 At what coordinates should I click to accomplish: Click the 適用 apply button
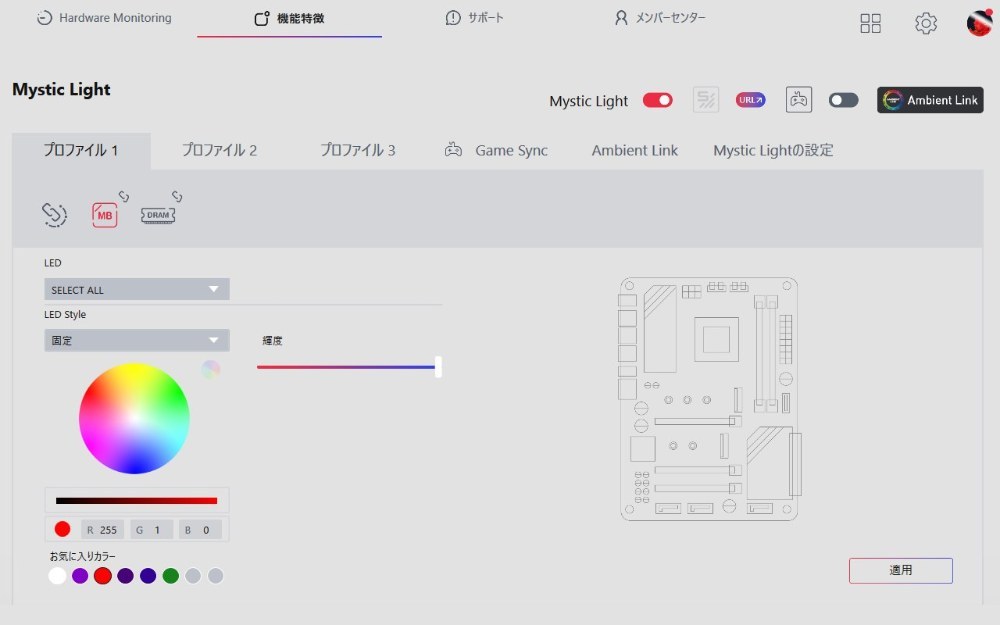pos(901,570)
